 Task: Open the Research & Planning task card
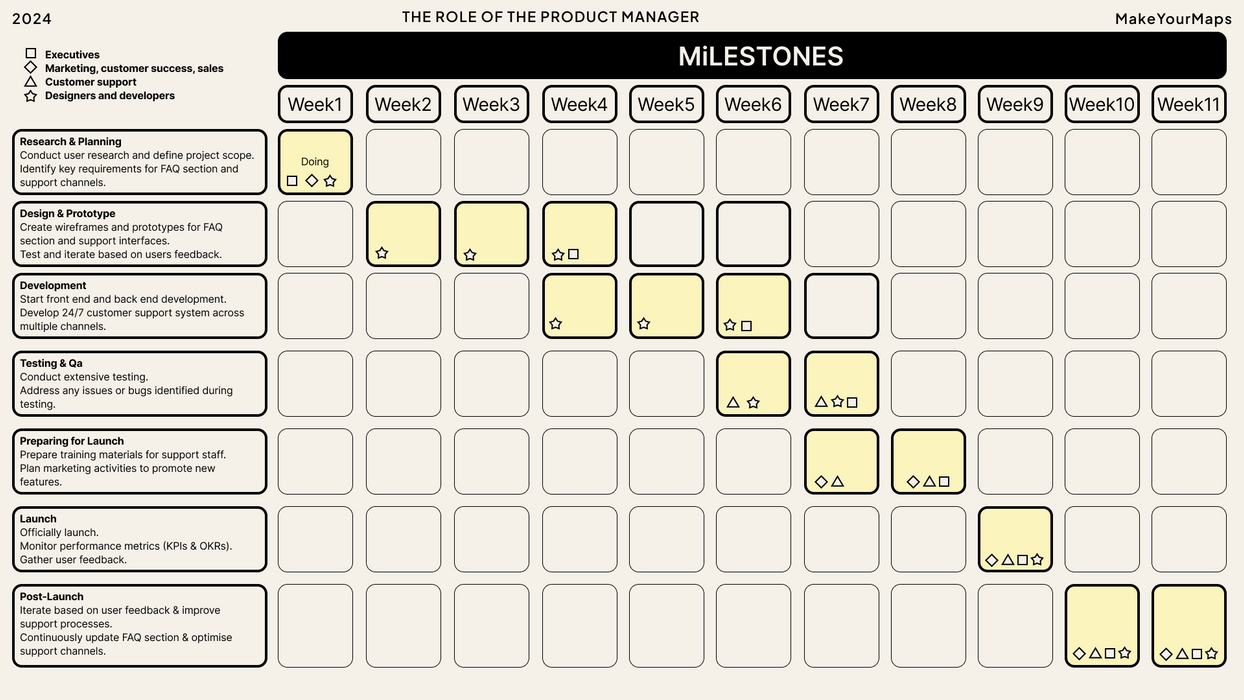[140, 162]
